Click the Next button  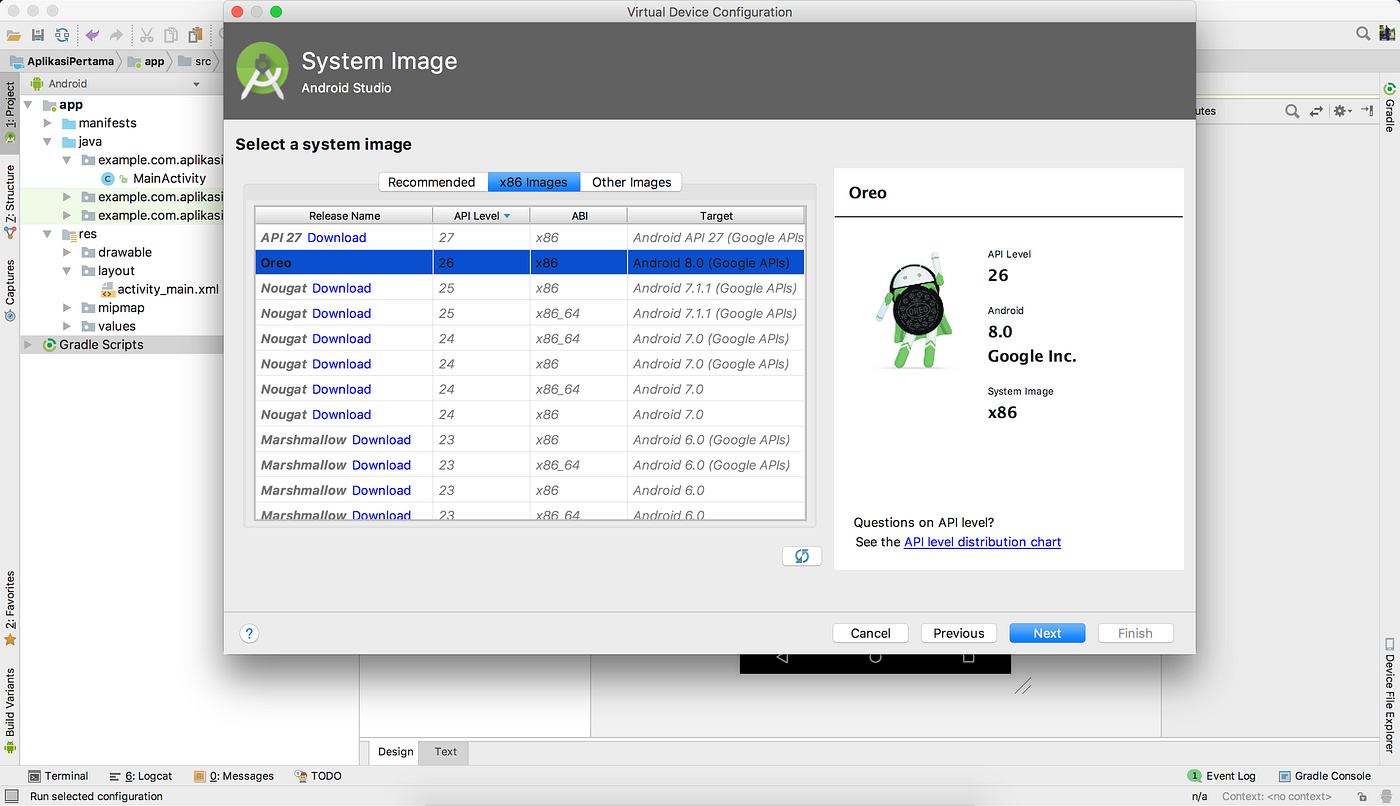[1046, 632]
